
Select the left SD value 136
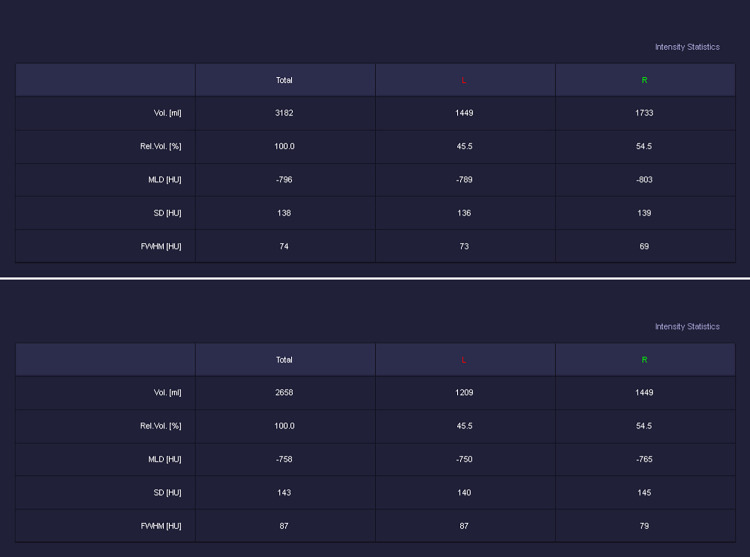tap(464, 213)
